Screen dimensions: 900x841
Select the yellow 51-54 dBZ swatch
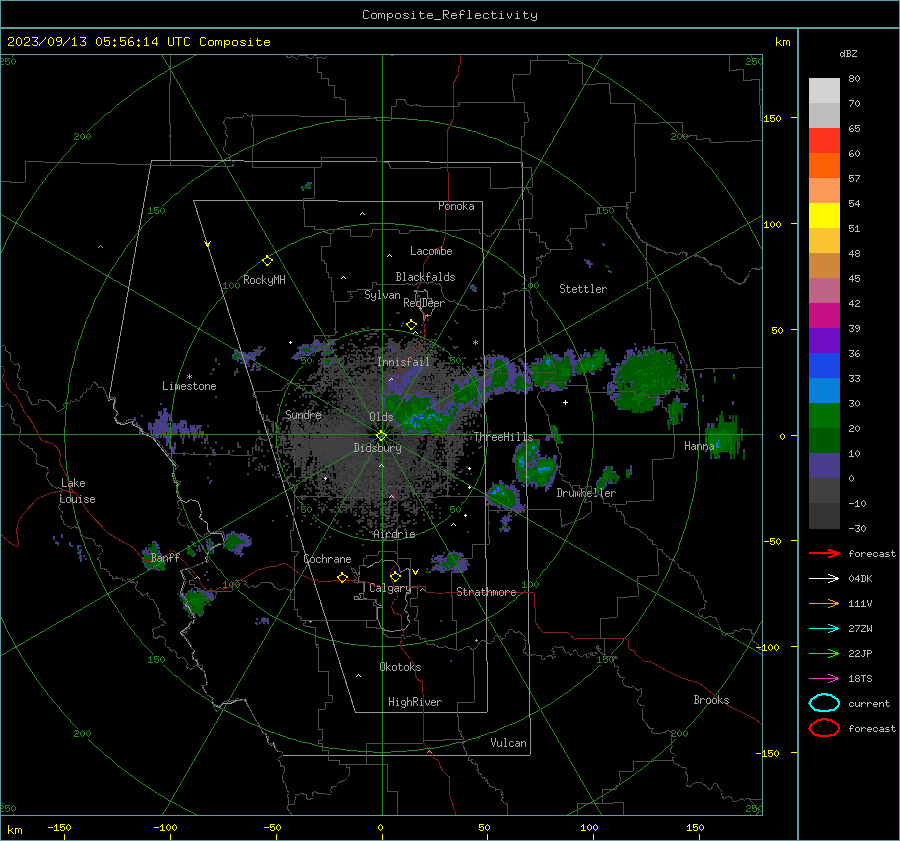click(x=824, y=216)
